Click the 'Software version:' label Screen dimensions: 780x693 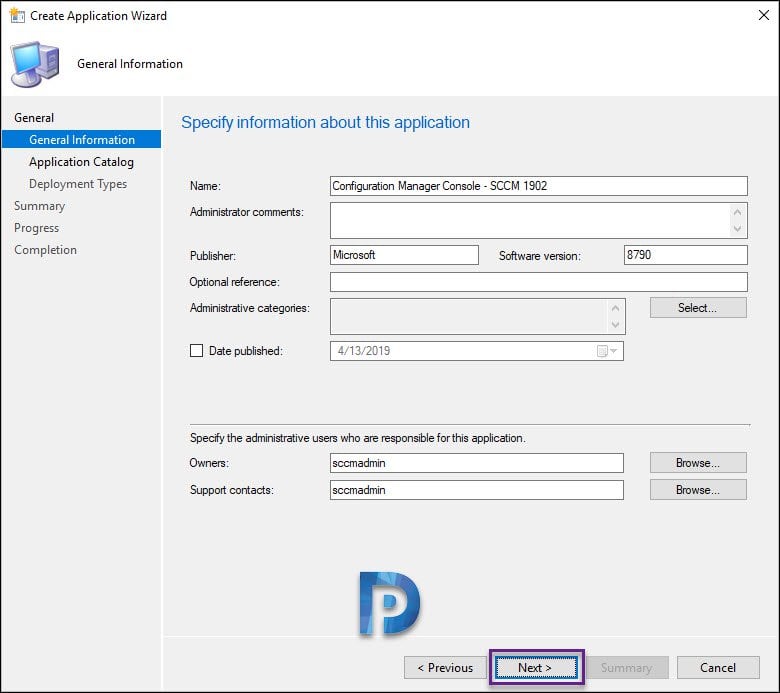point(540,256)
